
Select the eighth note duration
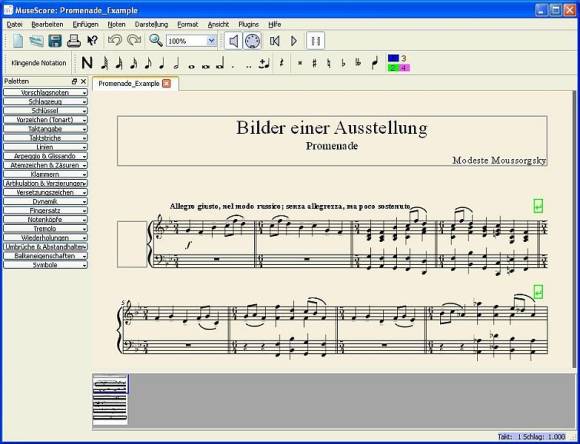pyautogui.click(x=148, y=63)
